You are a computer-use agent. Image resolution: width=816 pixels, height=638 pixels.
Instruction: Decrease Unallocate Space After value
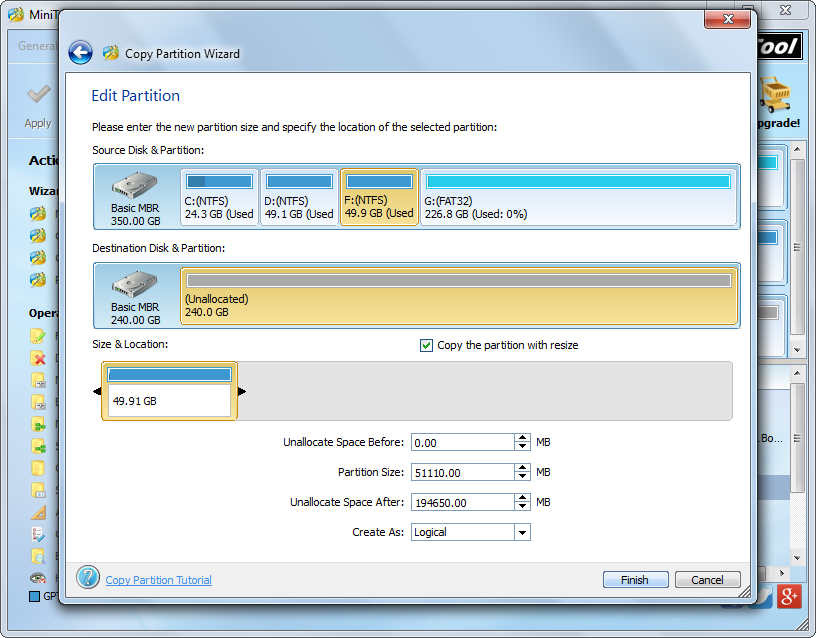[522, 506]
